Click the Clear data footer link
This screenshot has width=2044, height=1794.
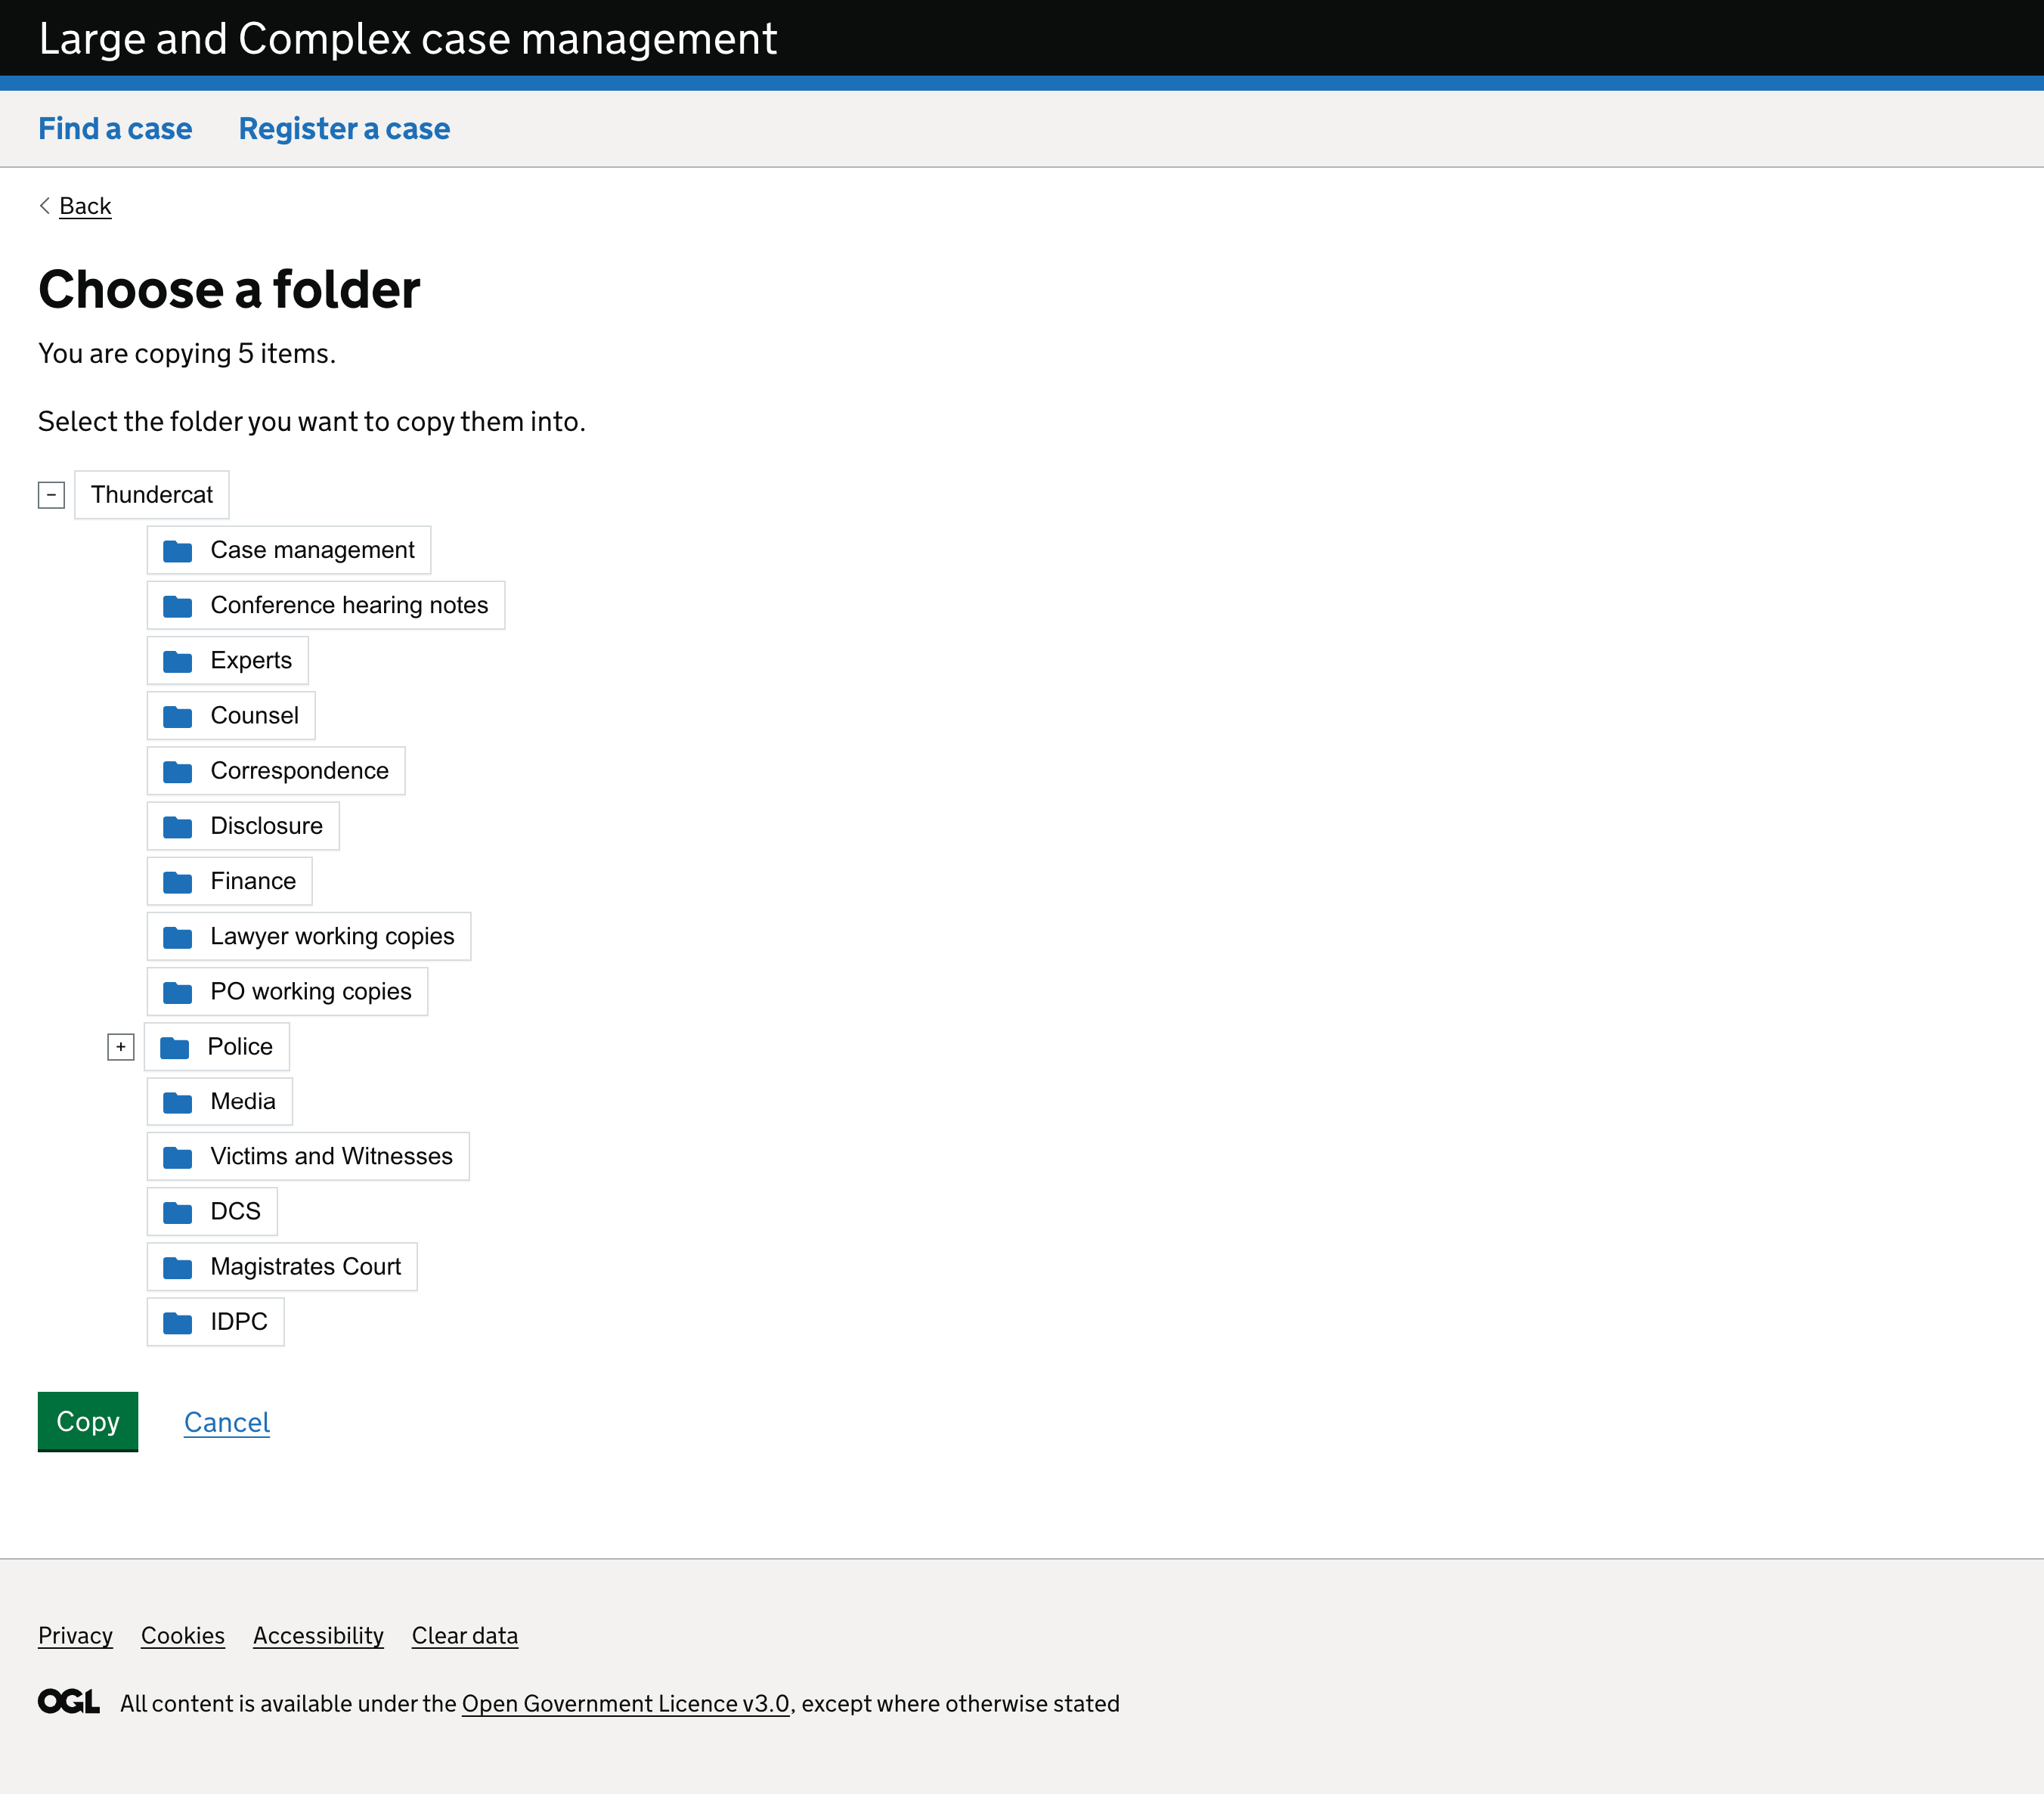point(465,1635)
